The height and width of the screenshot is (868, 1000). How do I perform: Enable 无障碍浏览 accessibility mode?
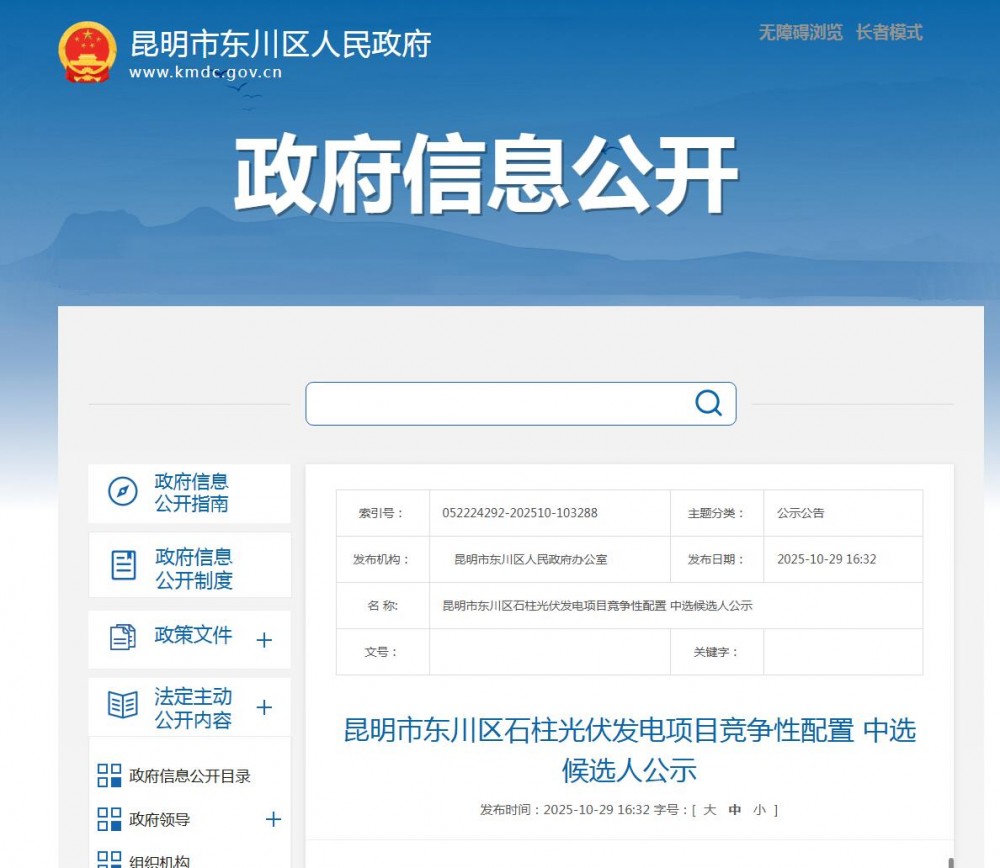tap(800, 33)
